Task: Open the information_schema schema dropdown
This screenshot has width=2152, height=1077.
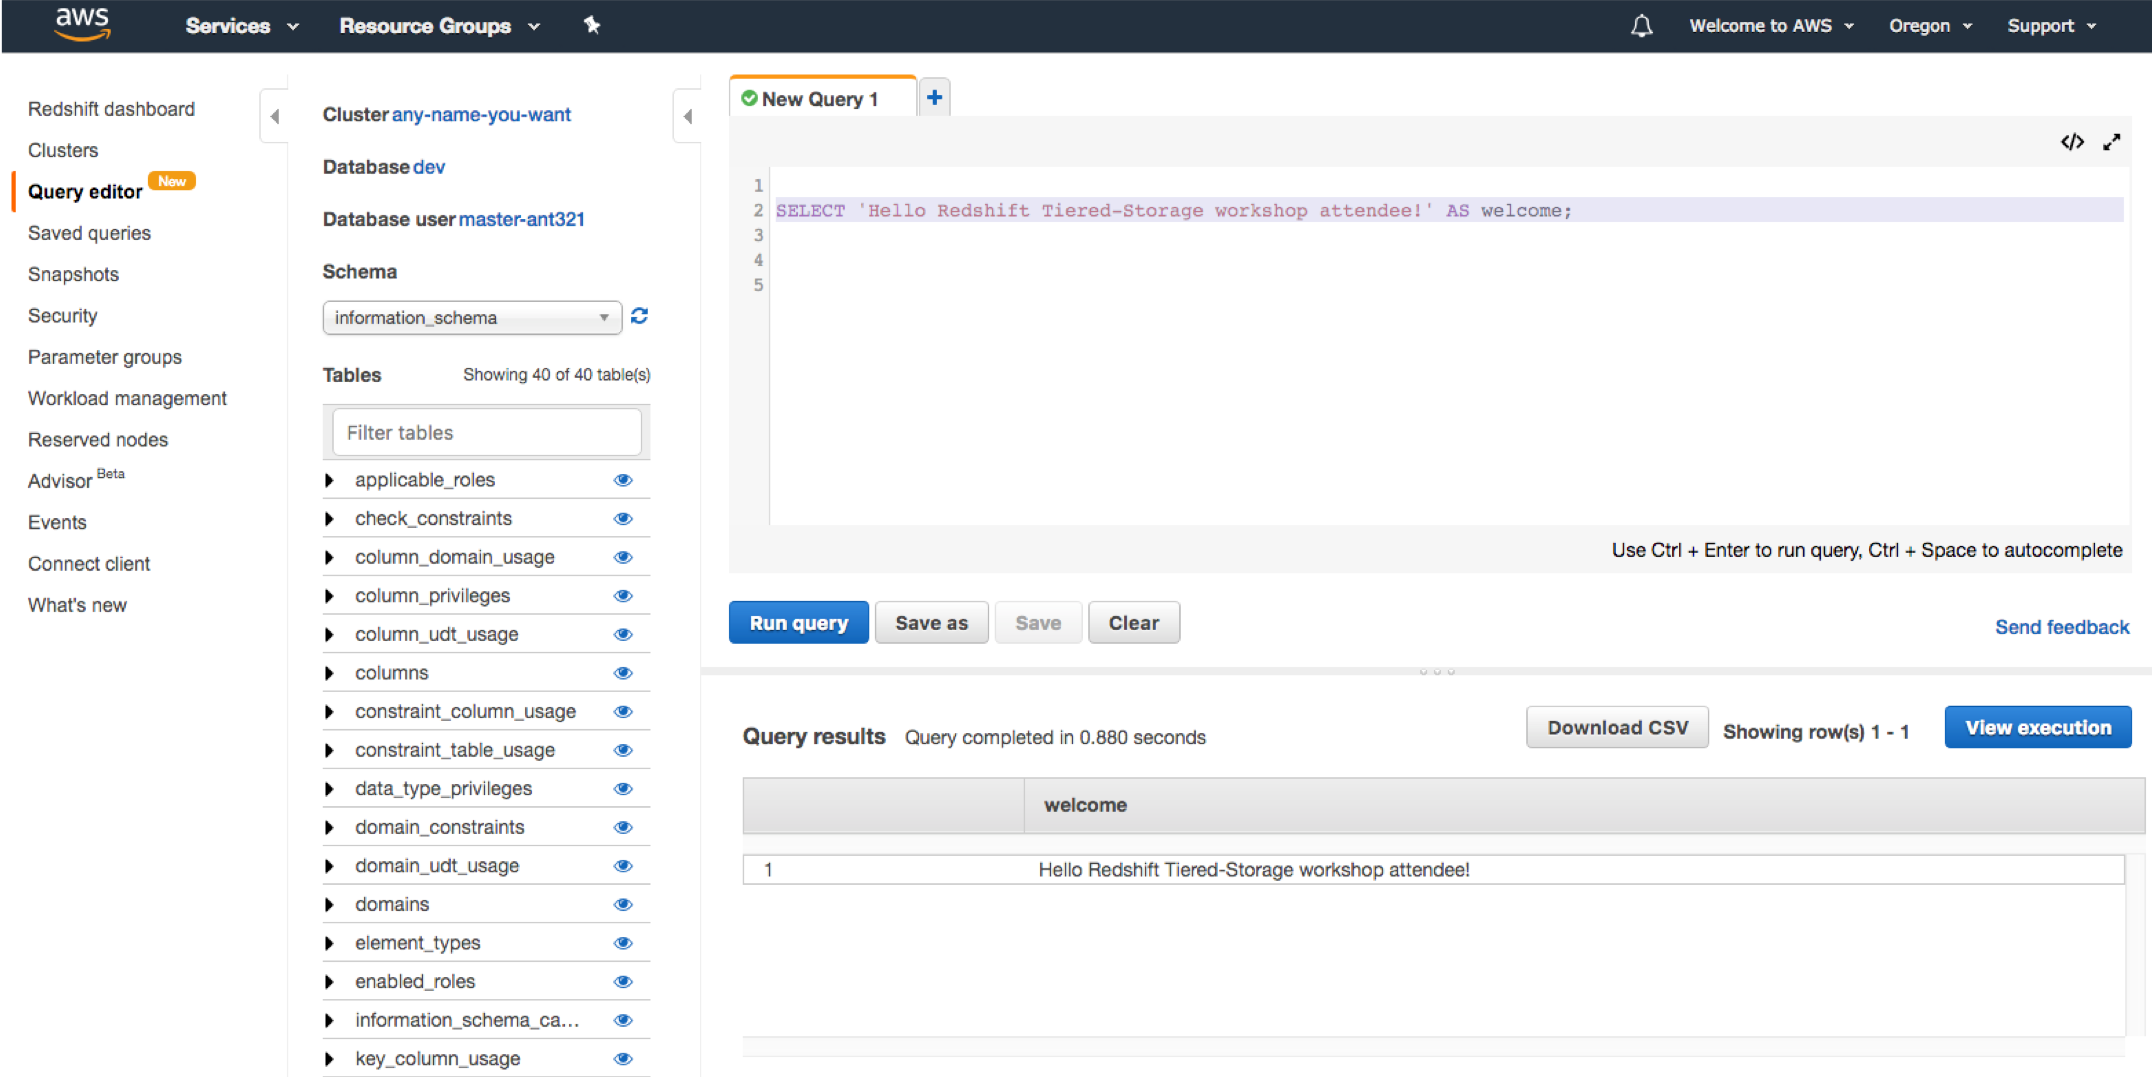Action: pyautogui.click(x=472, y=317)
